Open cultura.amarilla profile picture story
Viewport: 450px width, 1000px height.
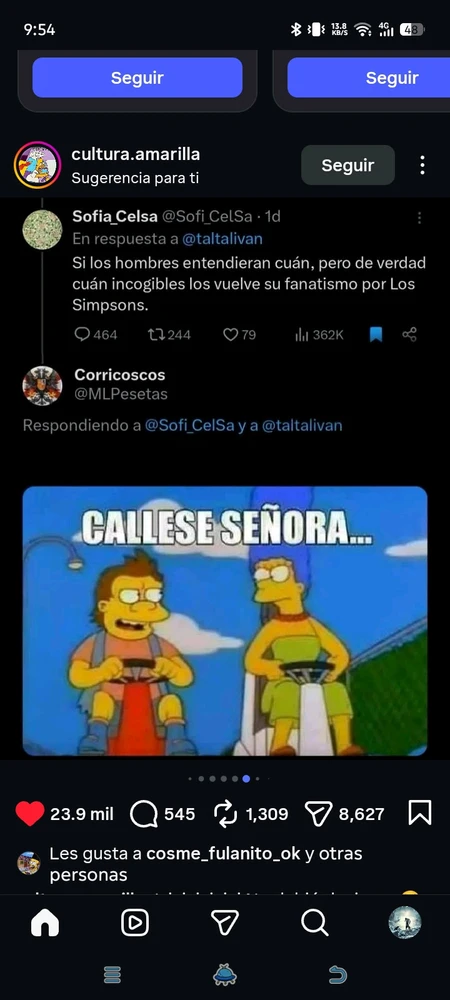[x=38, y=165]
